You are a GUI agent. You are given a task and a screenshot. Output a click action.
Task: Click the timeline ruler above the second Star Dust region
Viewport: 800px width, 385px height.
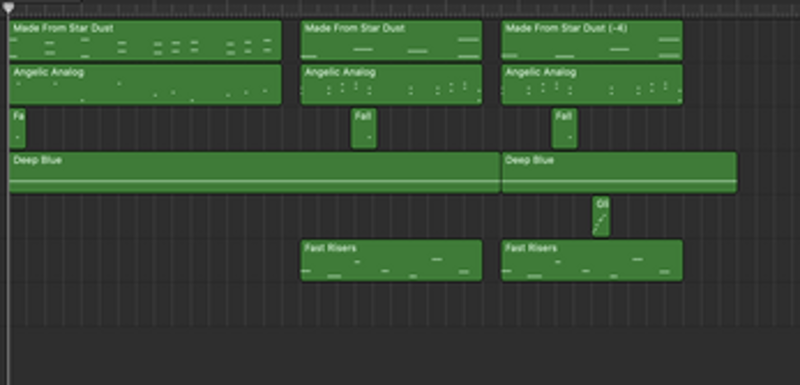click(391, 9)
